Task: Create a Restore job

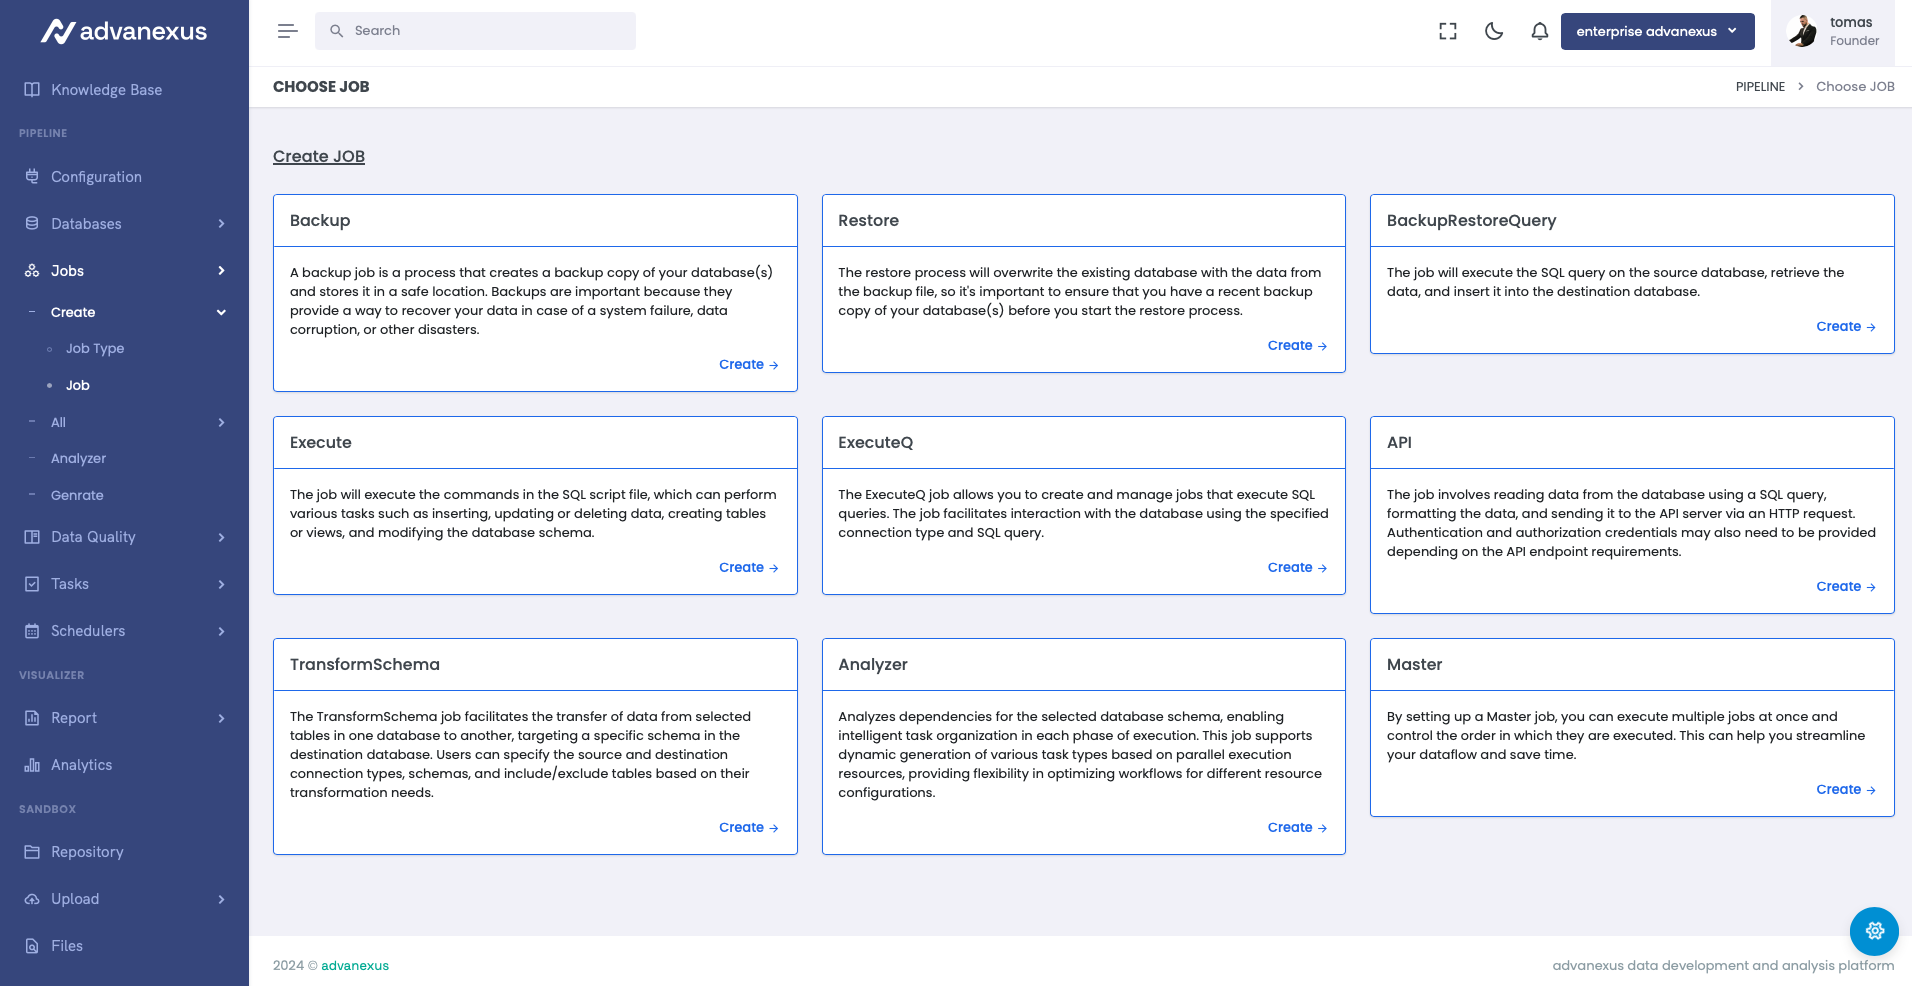Action: (x=1297, y=345)
